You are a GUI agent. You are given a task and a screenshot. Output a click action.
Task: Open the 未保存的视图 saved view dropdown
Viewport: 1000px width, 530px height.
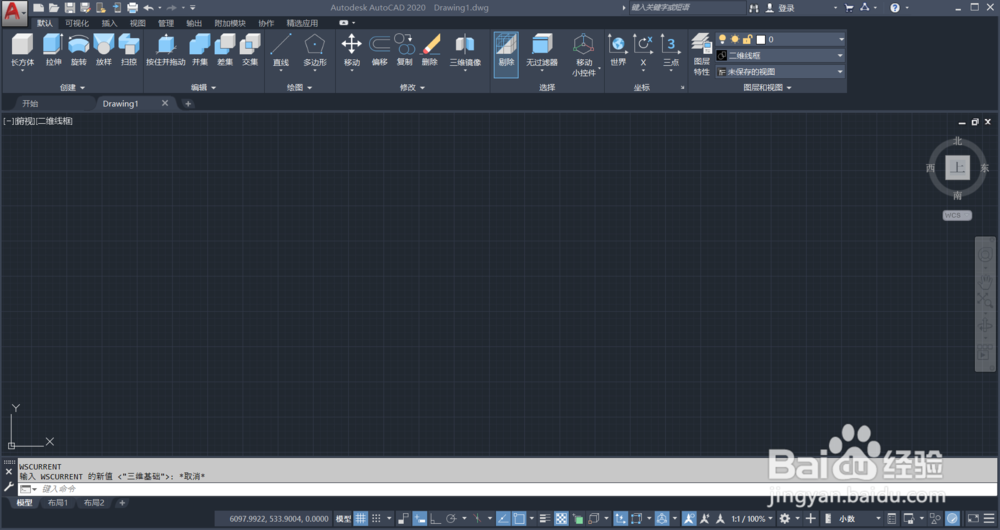[840, 71]
